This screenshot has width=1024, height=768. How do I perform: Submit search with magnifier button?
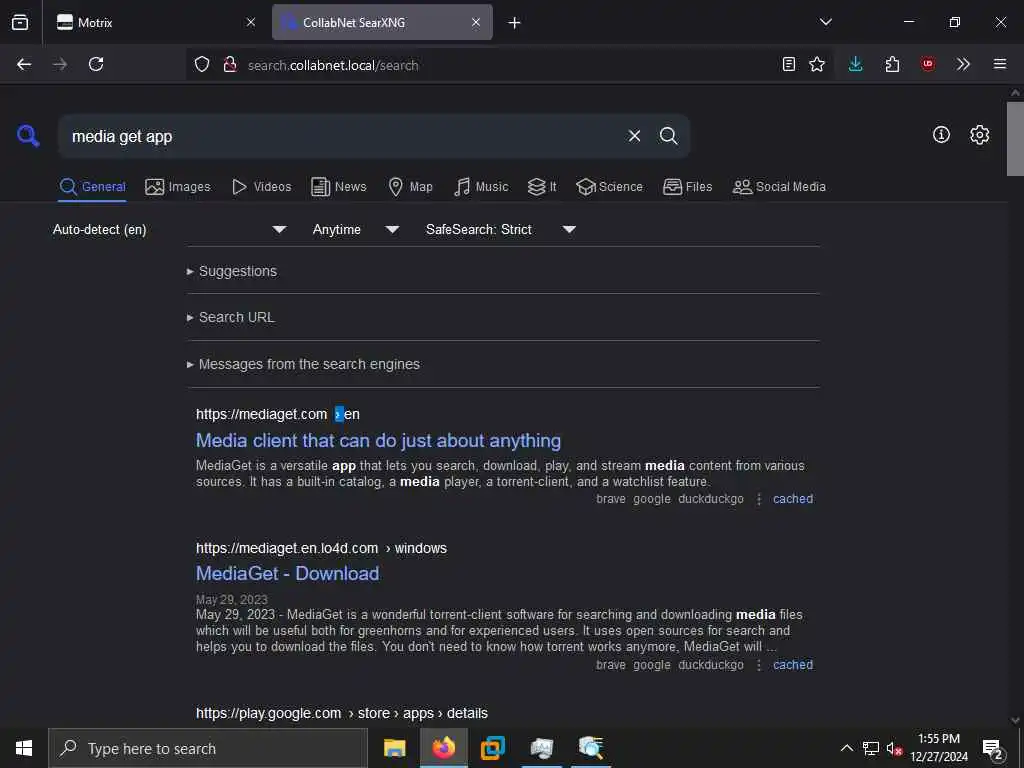[668, 136]
